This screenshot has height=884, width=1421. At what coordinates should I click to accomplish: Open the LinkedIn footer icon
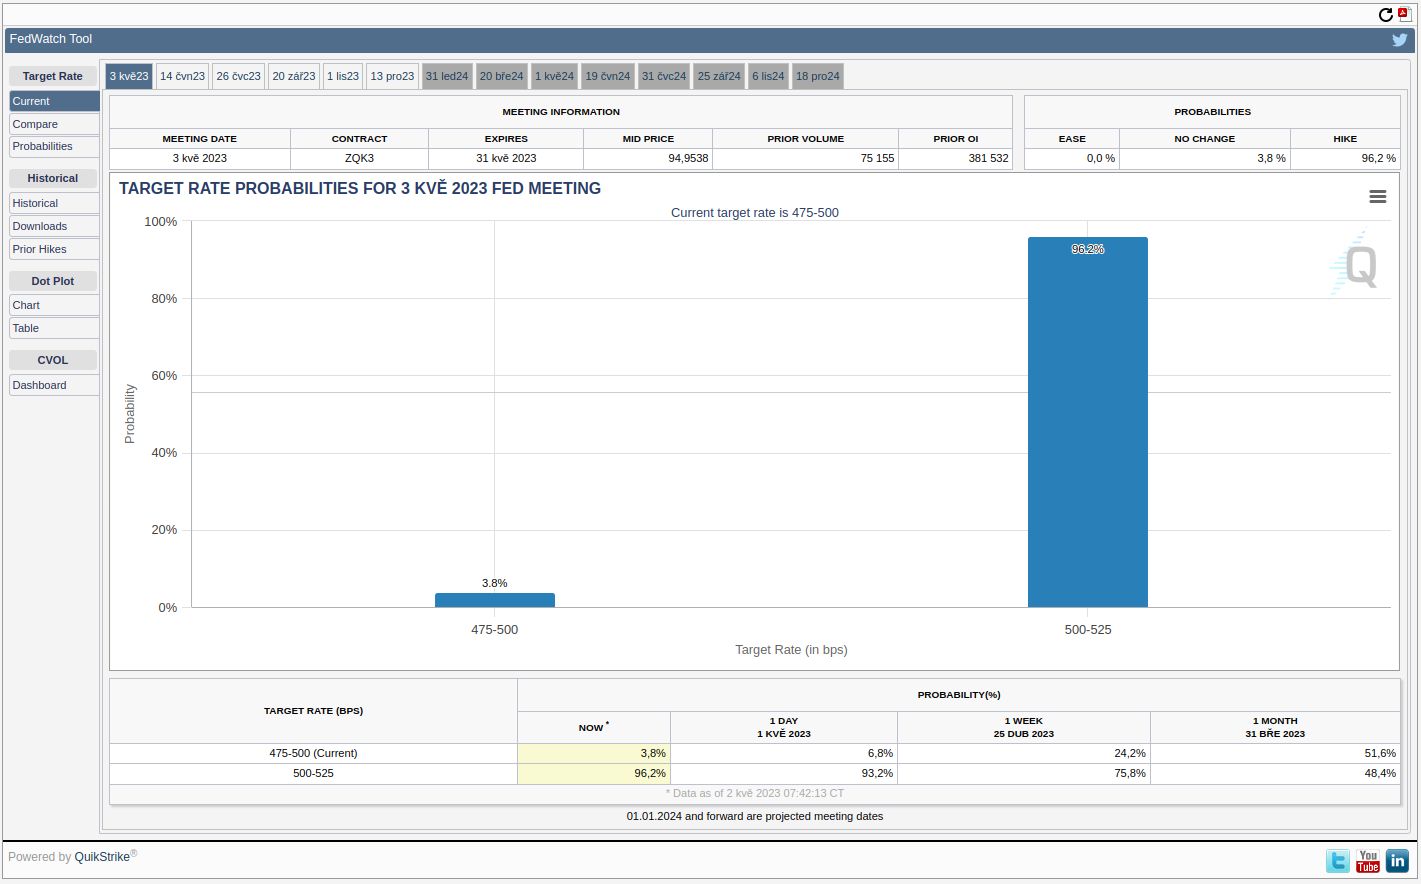pos(1397,860)
